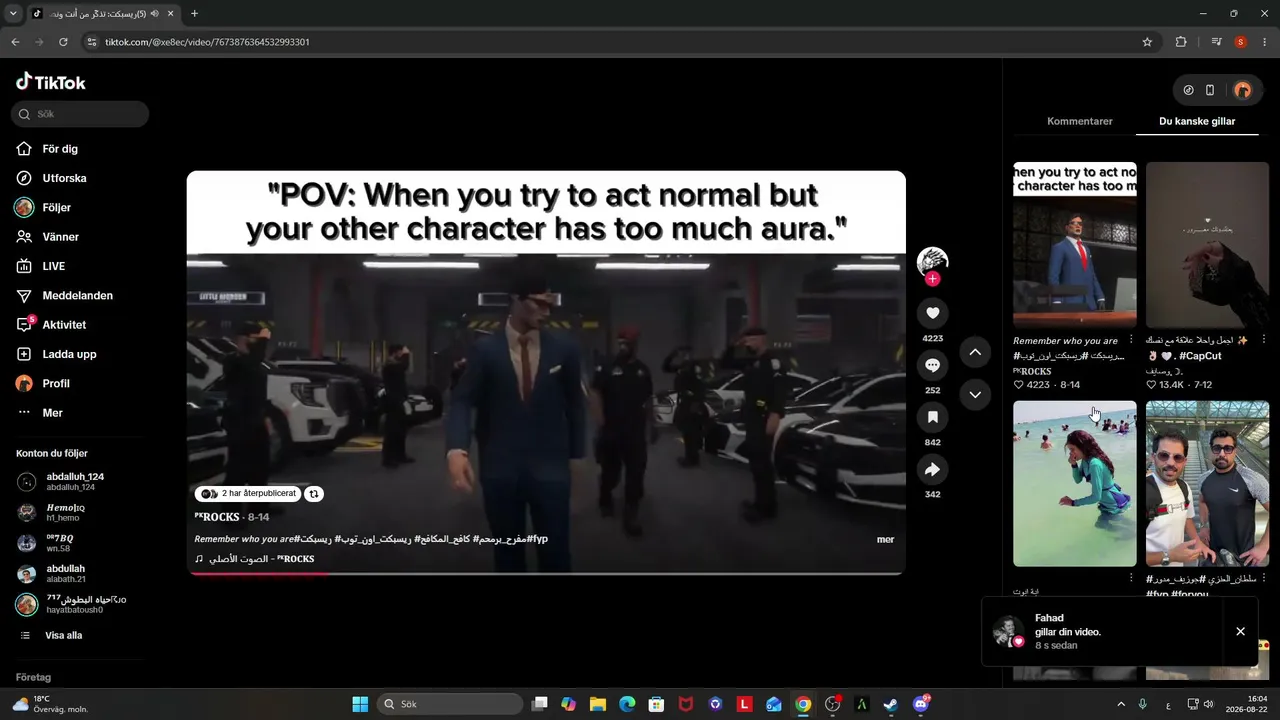Switch to Du kanske gillar tab
This screenshot has height=720, width=1280.
[x=1197, y=121]
